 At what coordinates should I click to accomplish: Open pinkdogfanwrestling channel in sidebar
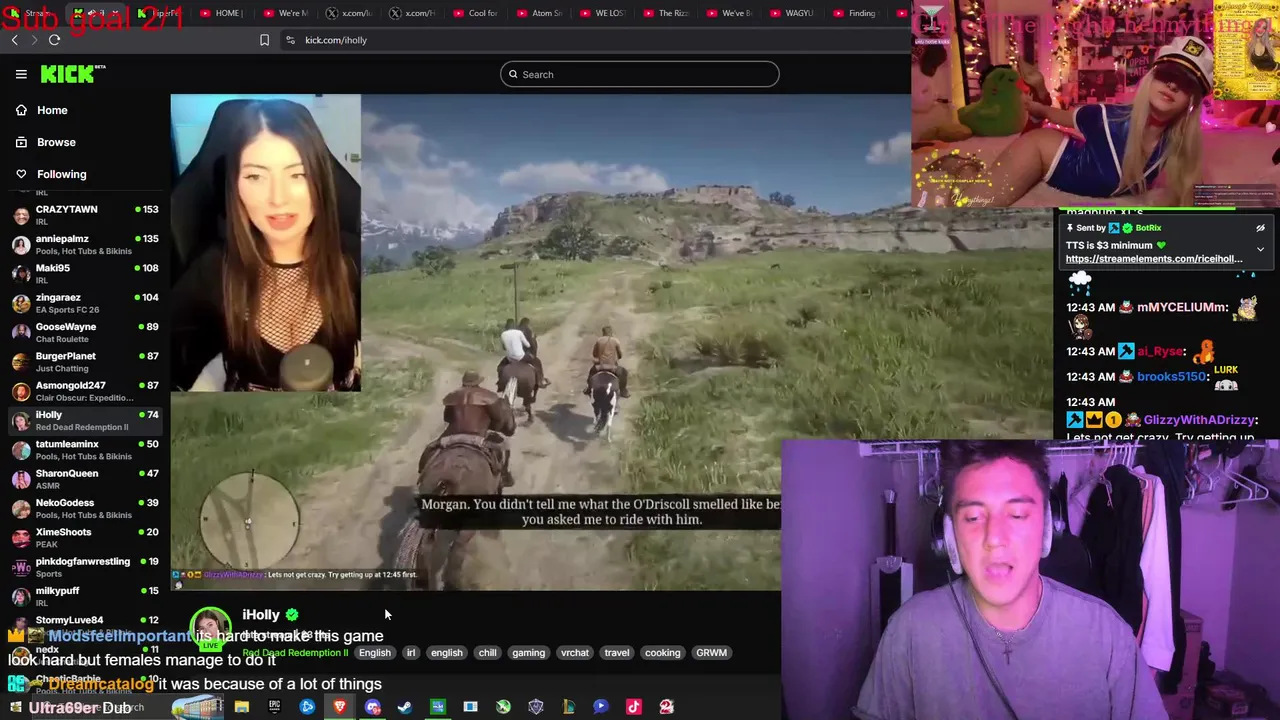pyautogui.click(x=85, y=567)
